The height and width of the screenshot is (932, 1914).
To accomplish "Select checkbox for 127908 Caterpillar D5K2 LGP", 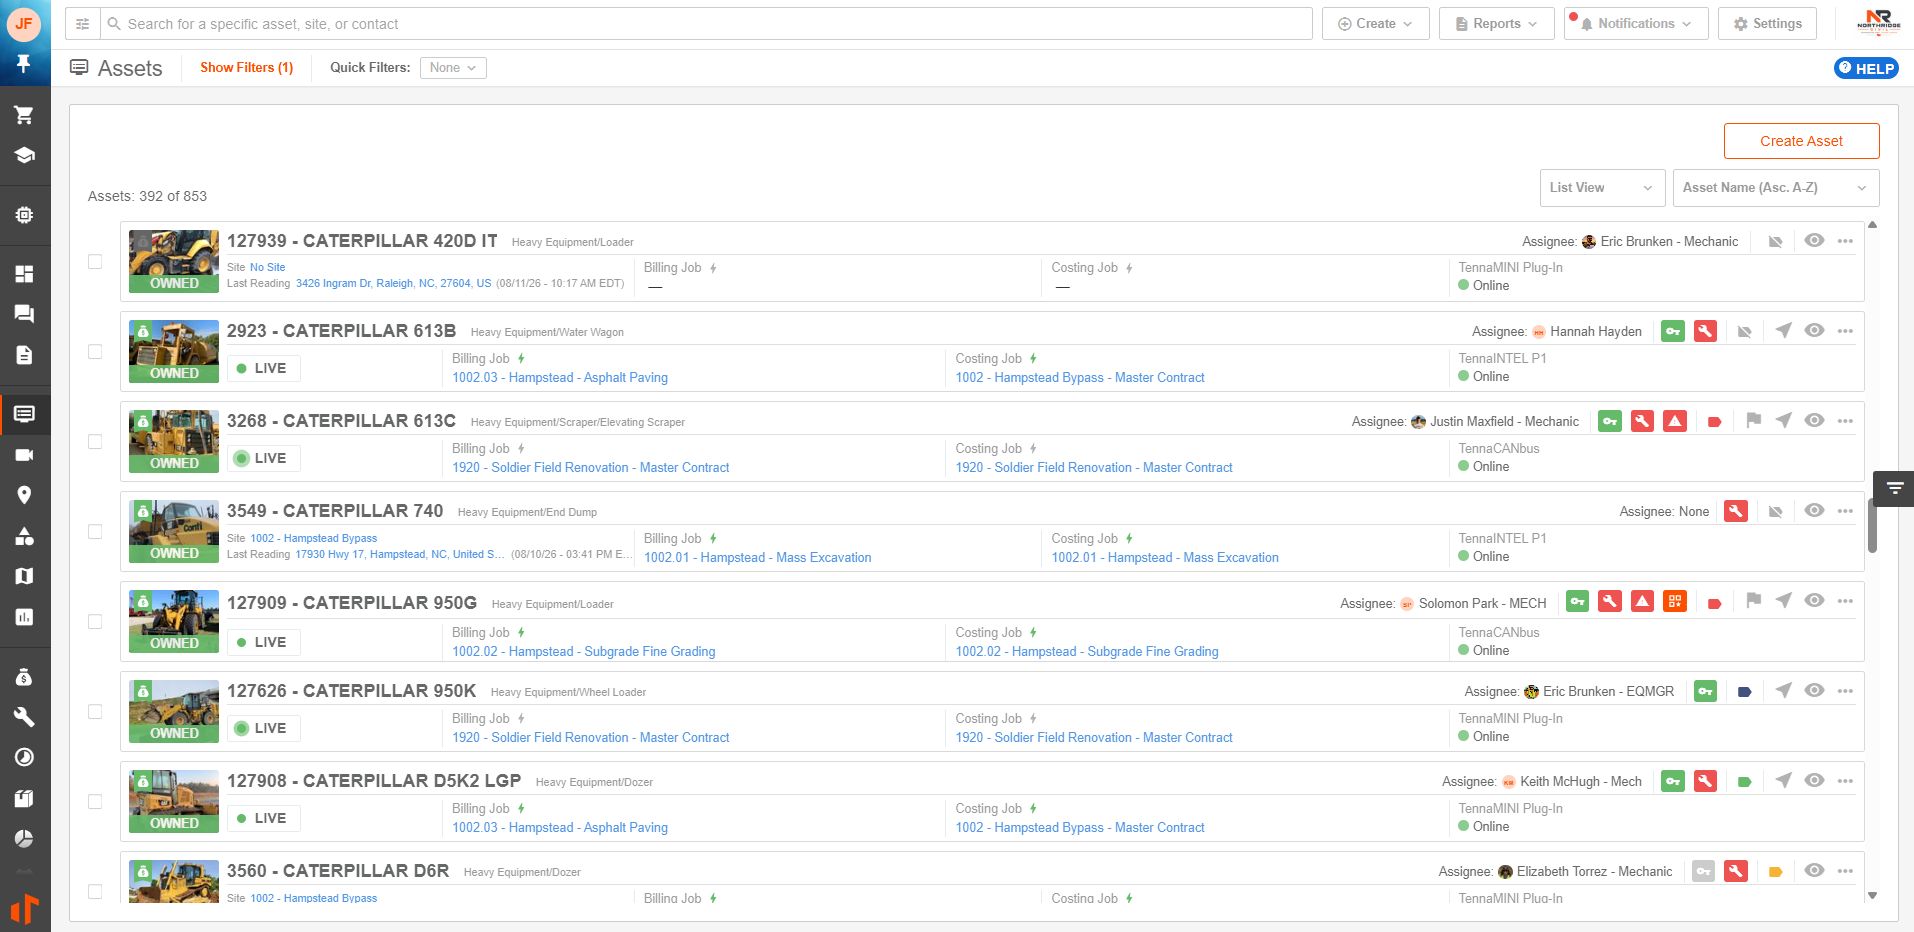I will click(95, 802).
